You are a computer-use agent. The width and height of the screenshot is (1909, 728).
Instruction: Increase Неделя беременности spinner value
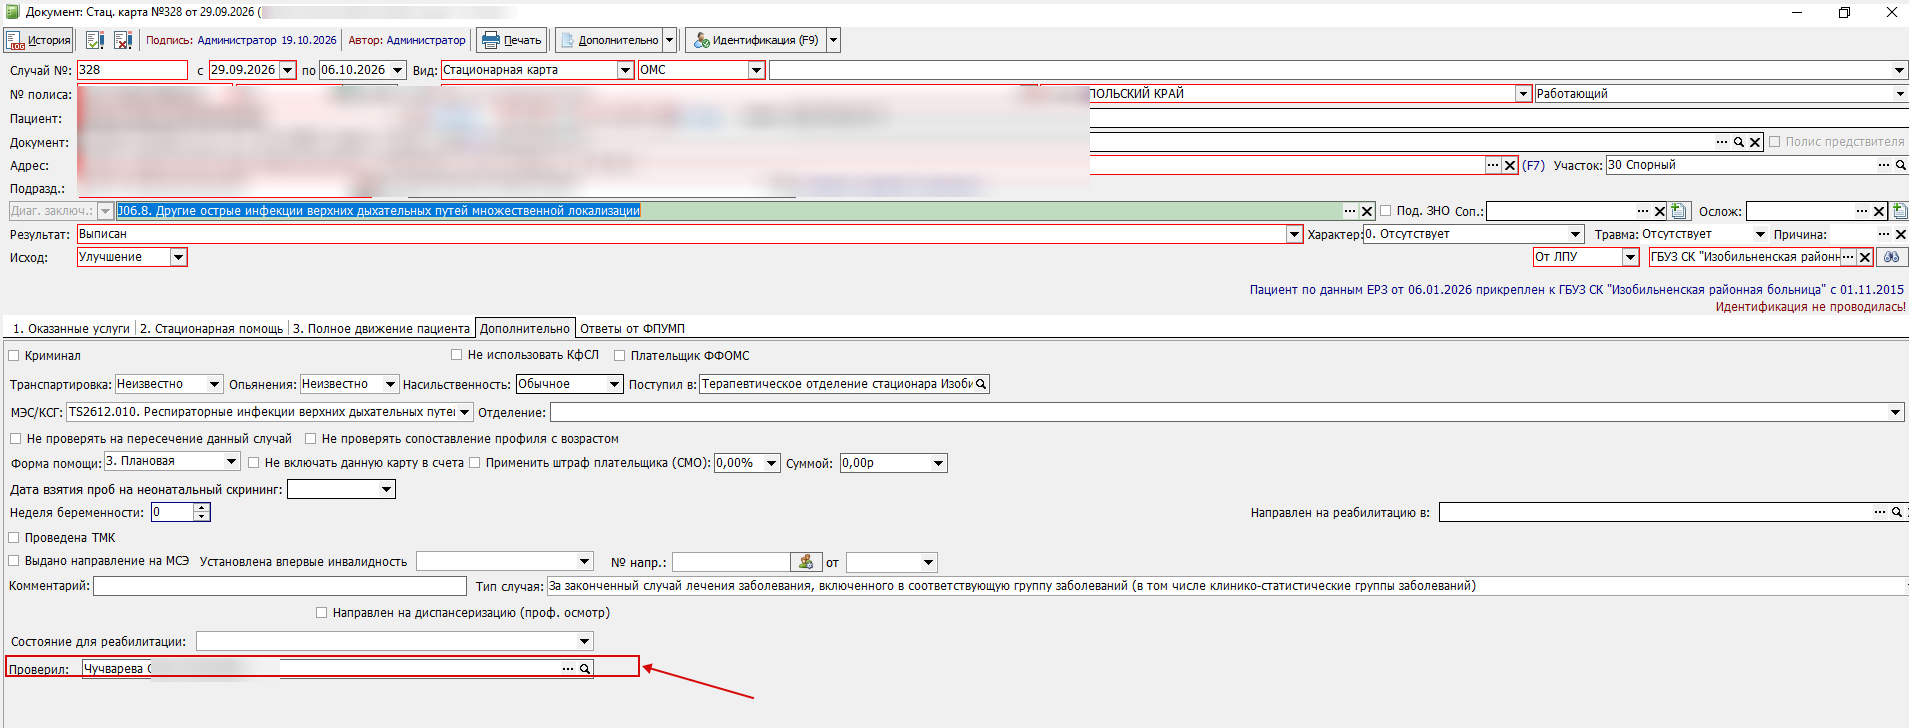202,508
